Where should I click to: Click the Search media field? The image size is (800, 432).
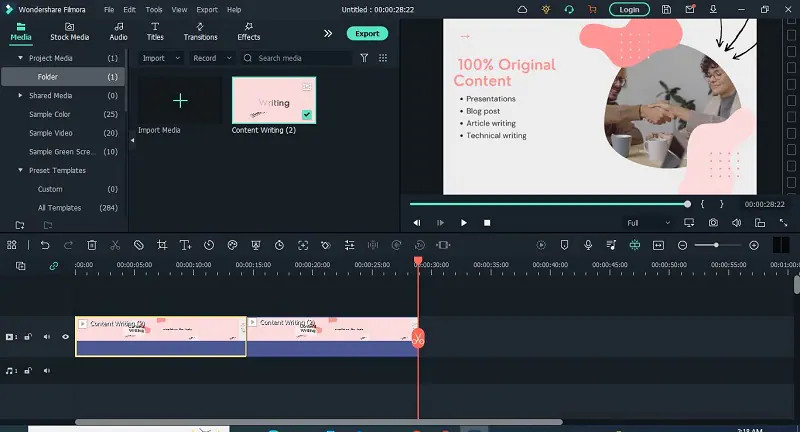click(297, 58)
